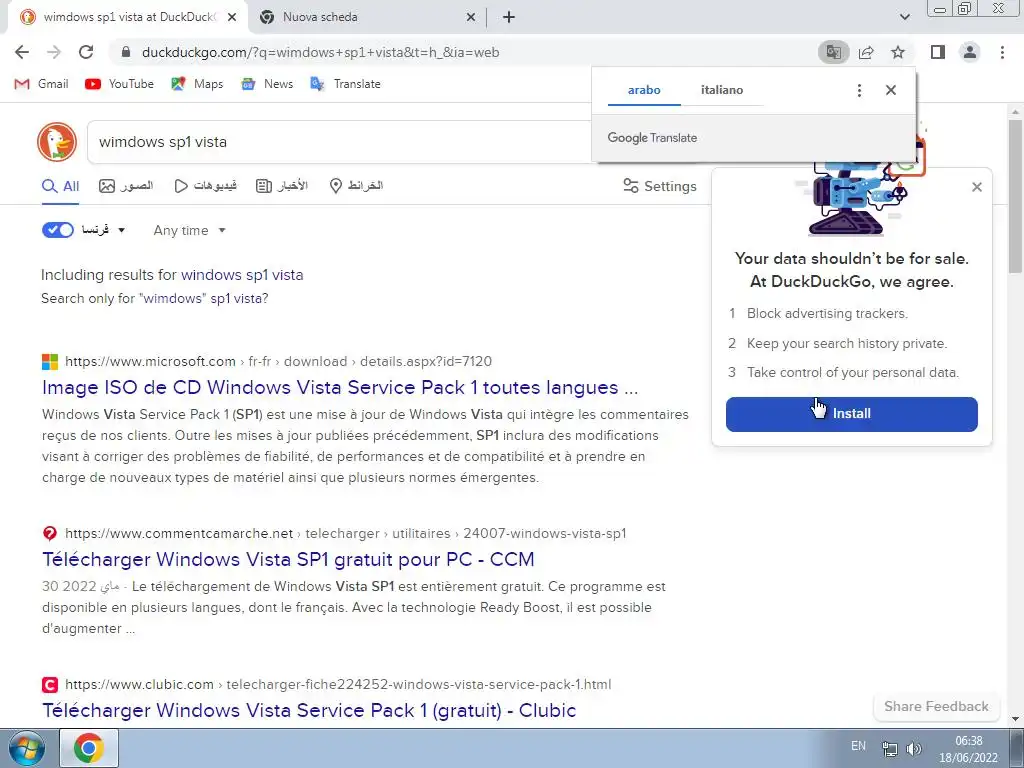Click the forward navigation arrow
This screenshot has width=1024, height=768.
click(x=54, y=52)
